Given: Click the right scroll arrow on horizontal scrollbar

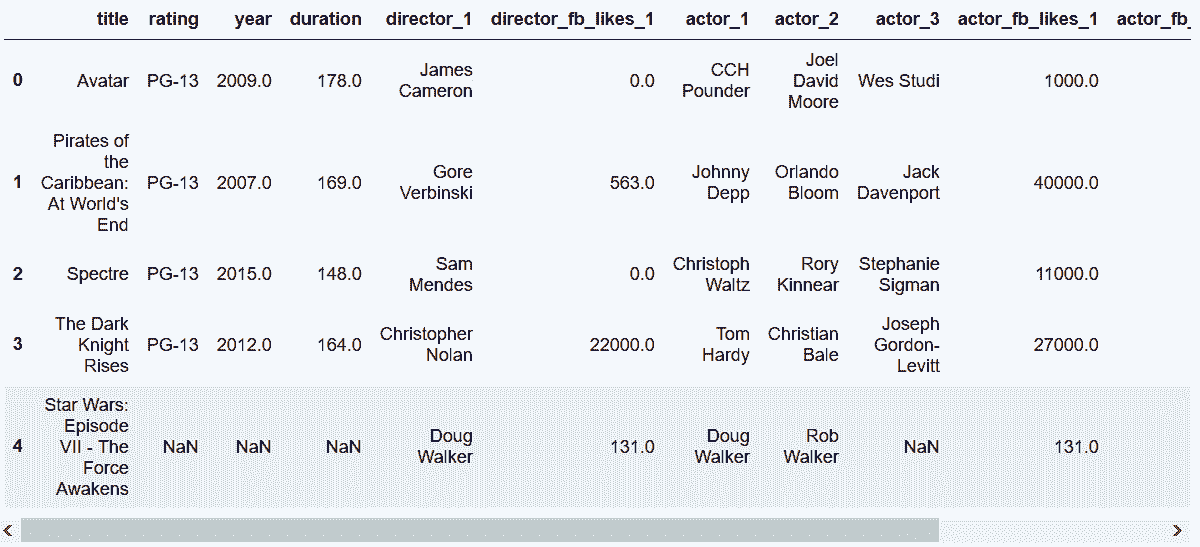Looking at the screenshot, I should click(1177, 529).
